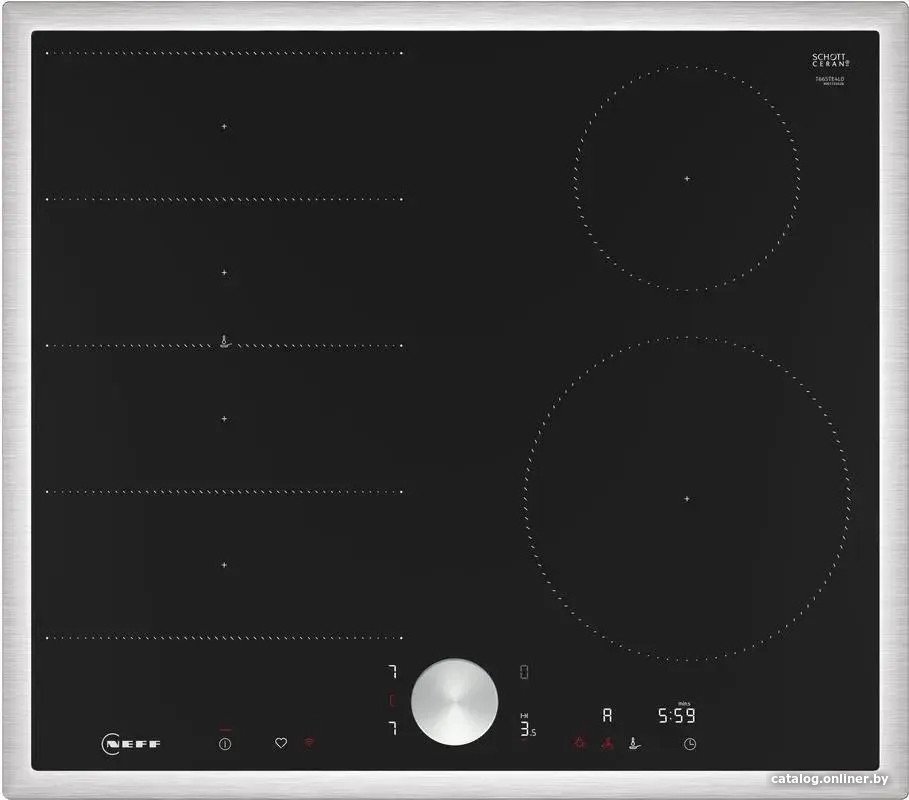909x800 pixels.
Task: Tap the 5:59 timer display
Action: [x=676, y=715]
